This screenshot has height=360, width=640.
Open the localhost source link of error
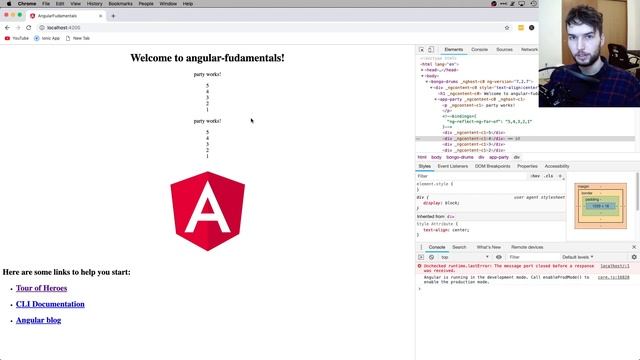[615, 266]
